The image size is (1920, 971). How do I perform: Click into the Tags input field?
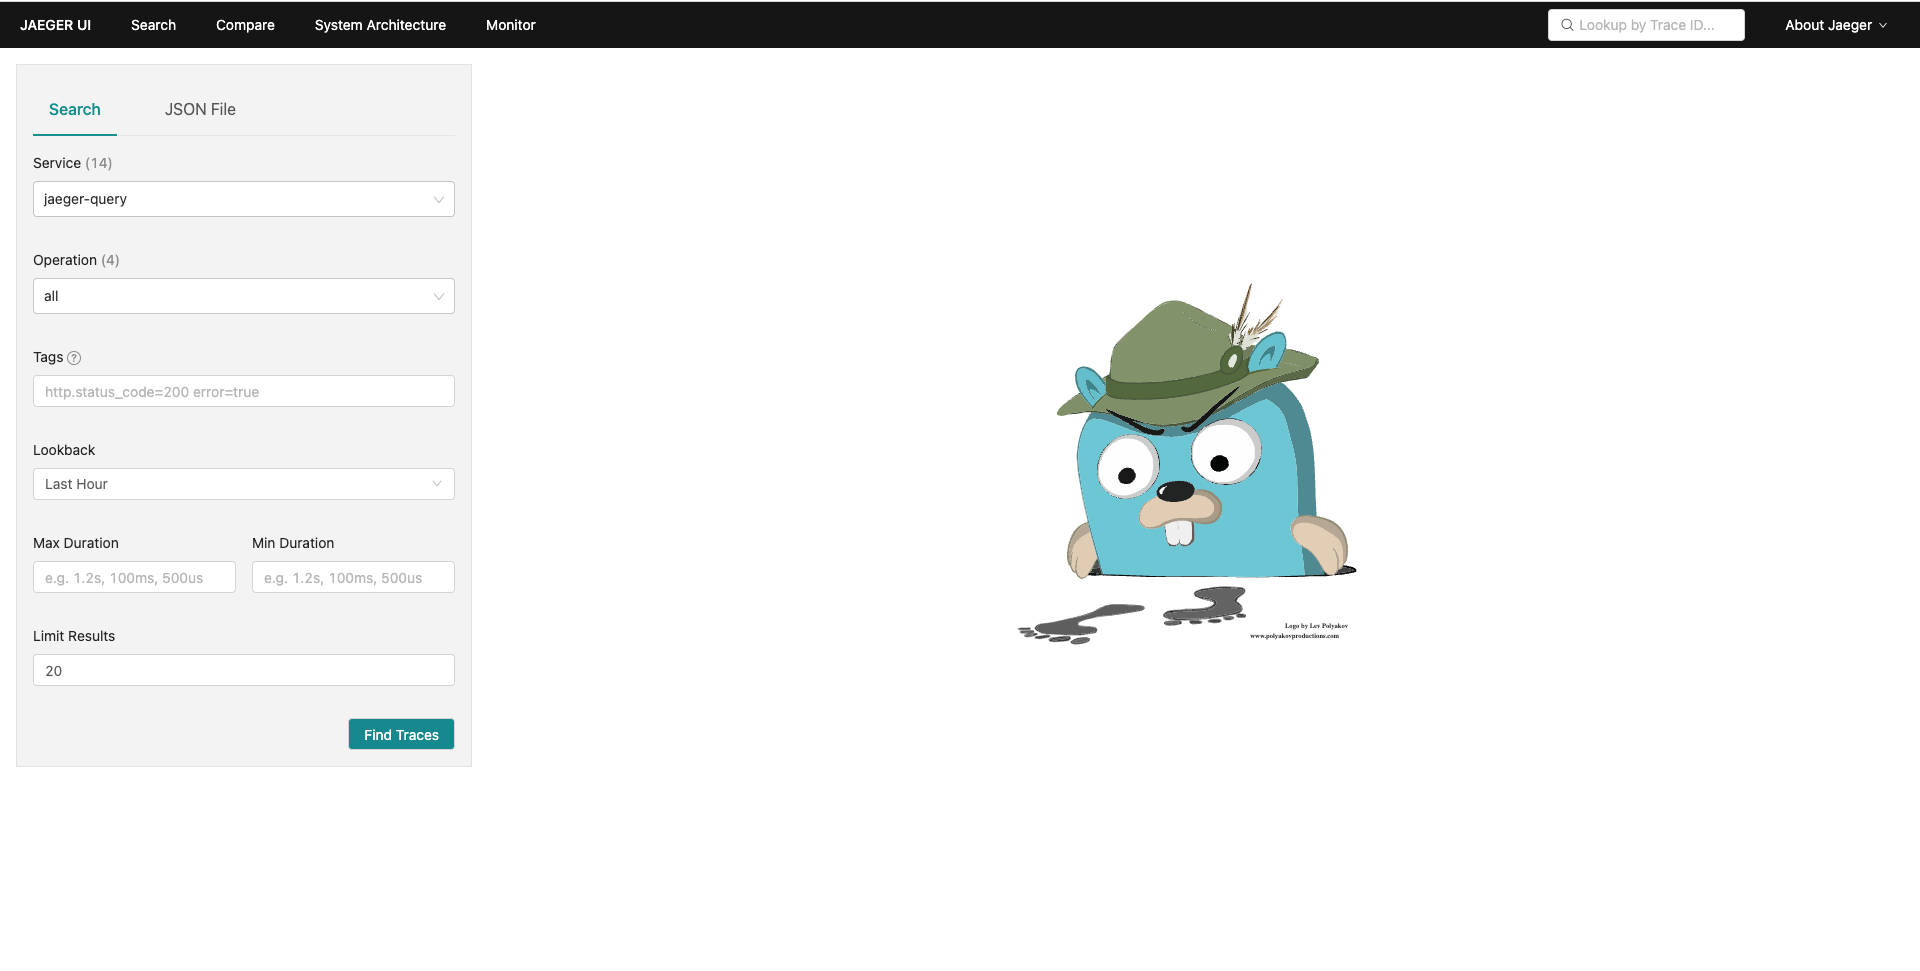[244, 391]
